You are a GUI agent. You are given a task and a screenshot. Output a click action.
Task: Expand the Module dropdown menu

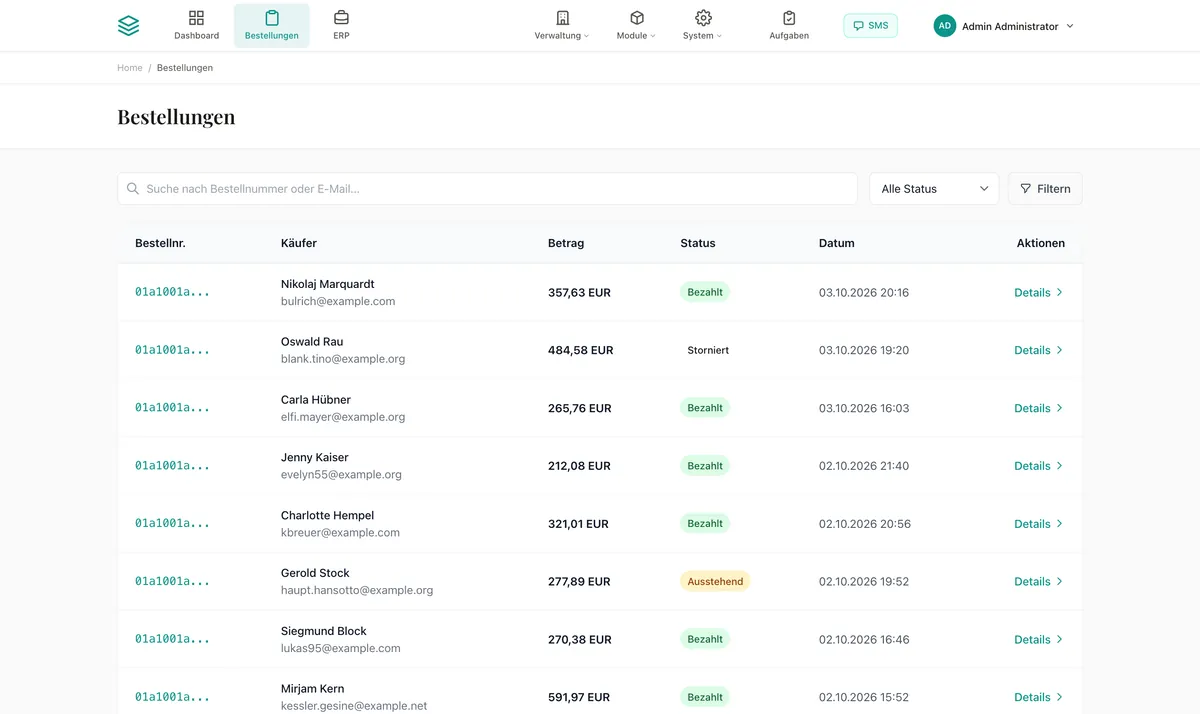point(636,26)
